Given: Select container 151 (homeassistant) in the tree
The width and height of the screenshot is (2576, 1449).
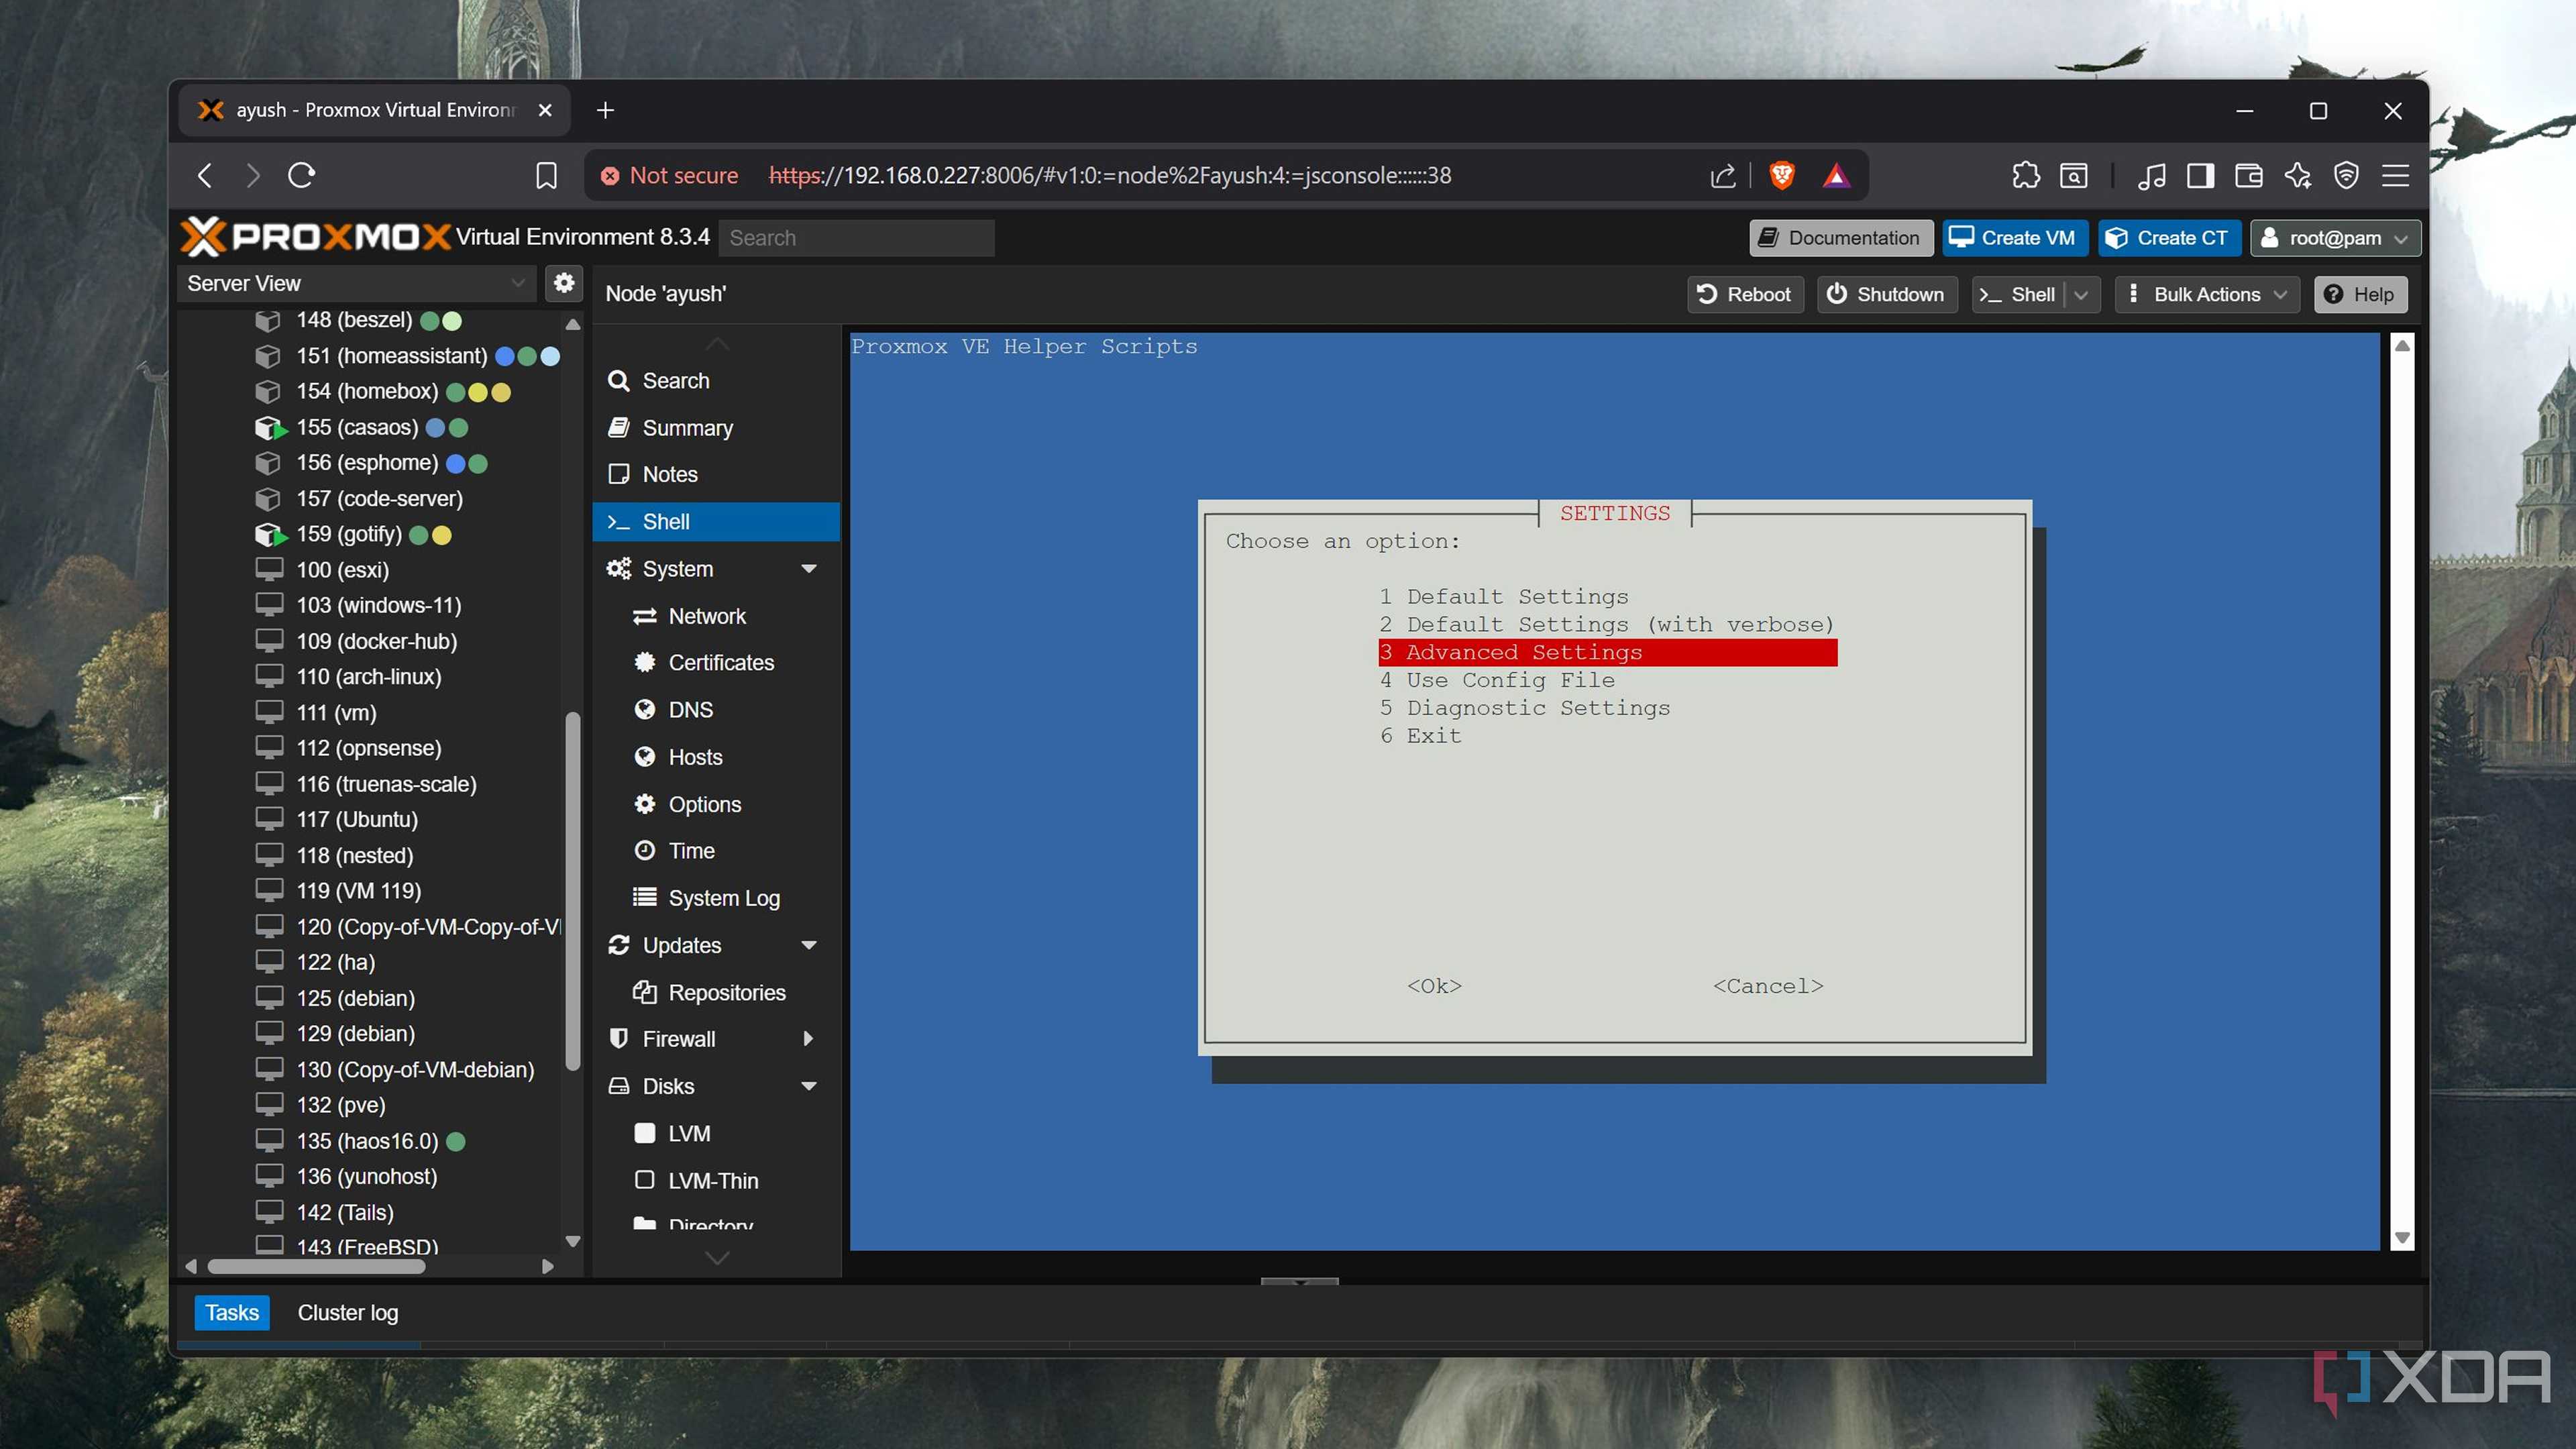Looking at the screenshot, I should (x=391, y=356).
